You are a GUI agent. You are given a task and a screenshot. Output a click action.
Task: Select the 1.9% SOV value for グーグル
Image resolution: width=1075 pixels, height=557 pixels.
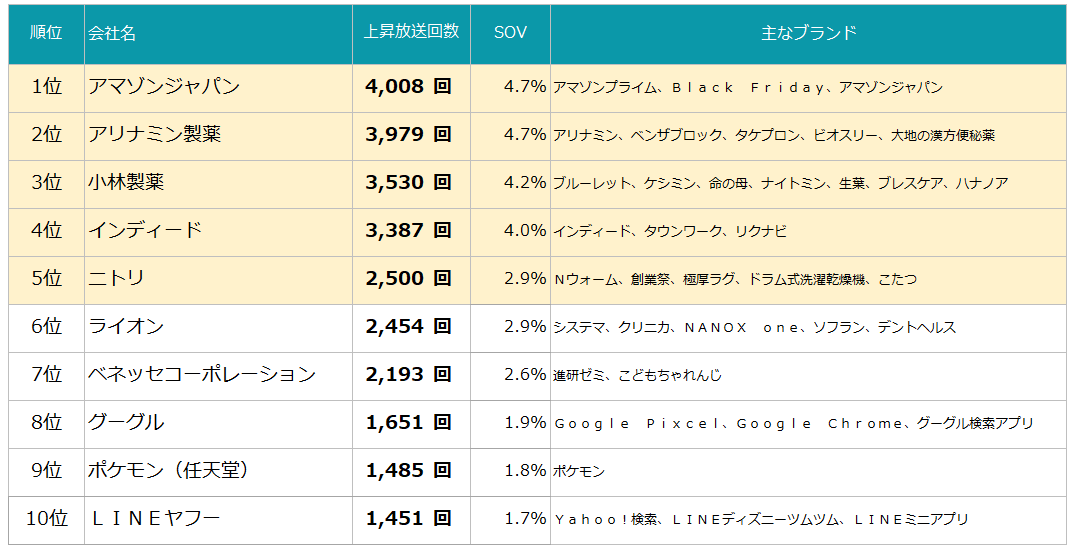525,423
